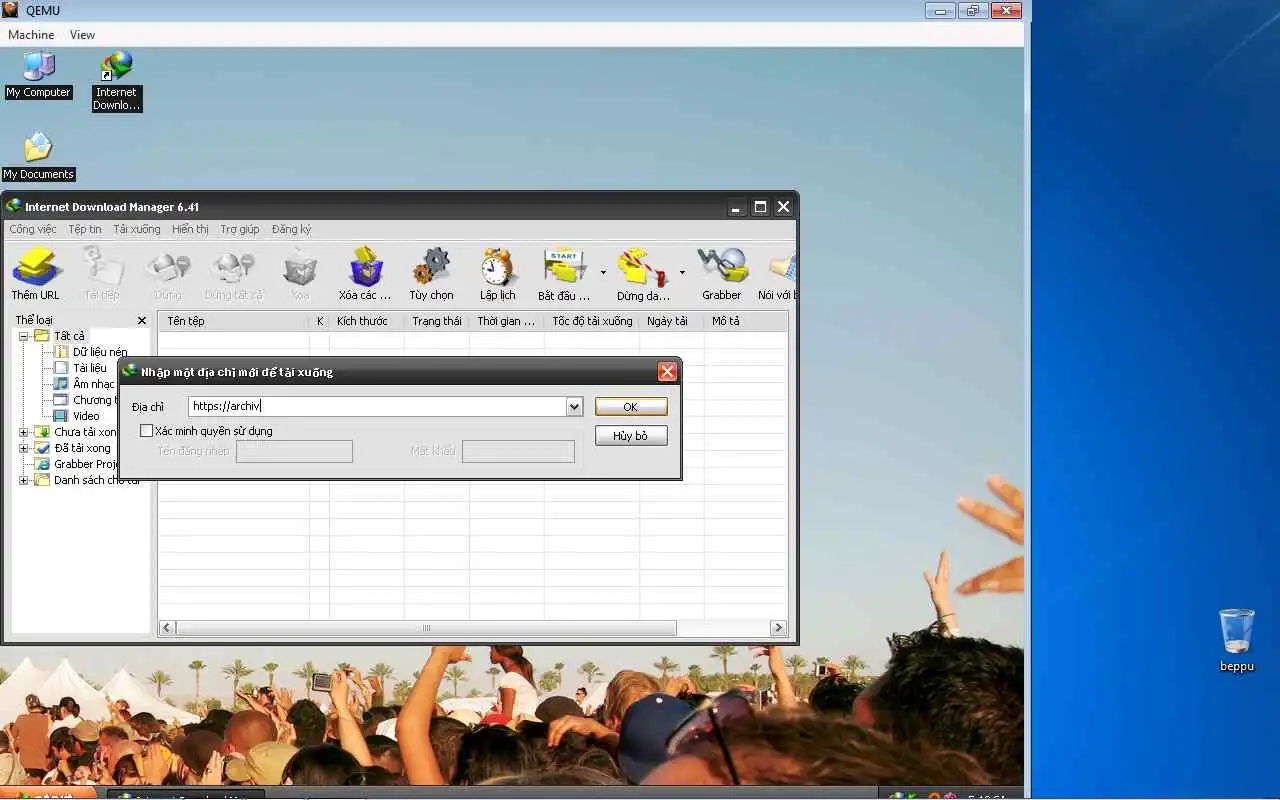This screenshot has height=800, width=1280.
Task: Click the Trạng thái column header
Action: [437, 321]
